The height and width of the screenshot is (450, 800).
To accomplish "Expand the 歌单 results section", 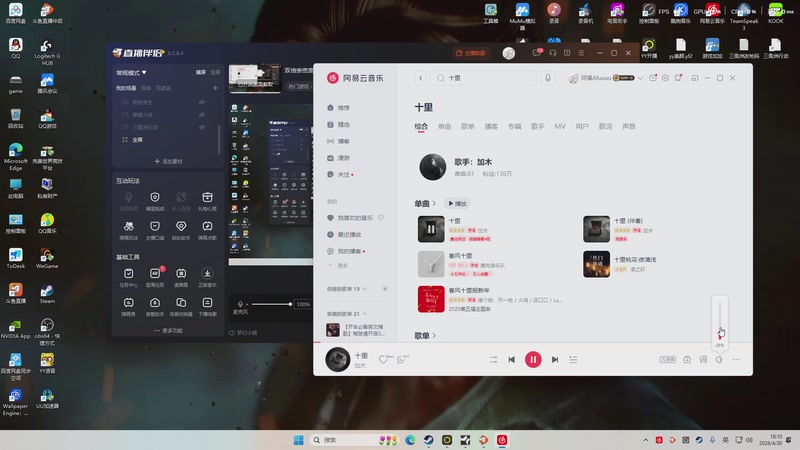I will pos(425,336).
